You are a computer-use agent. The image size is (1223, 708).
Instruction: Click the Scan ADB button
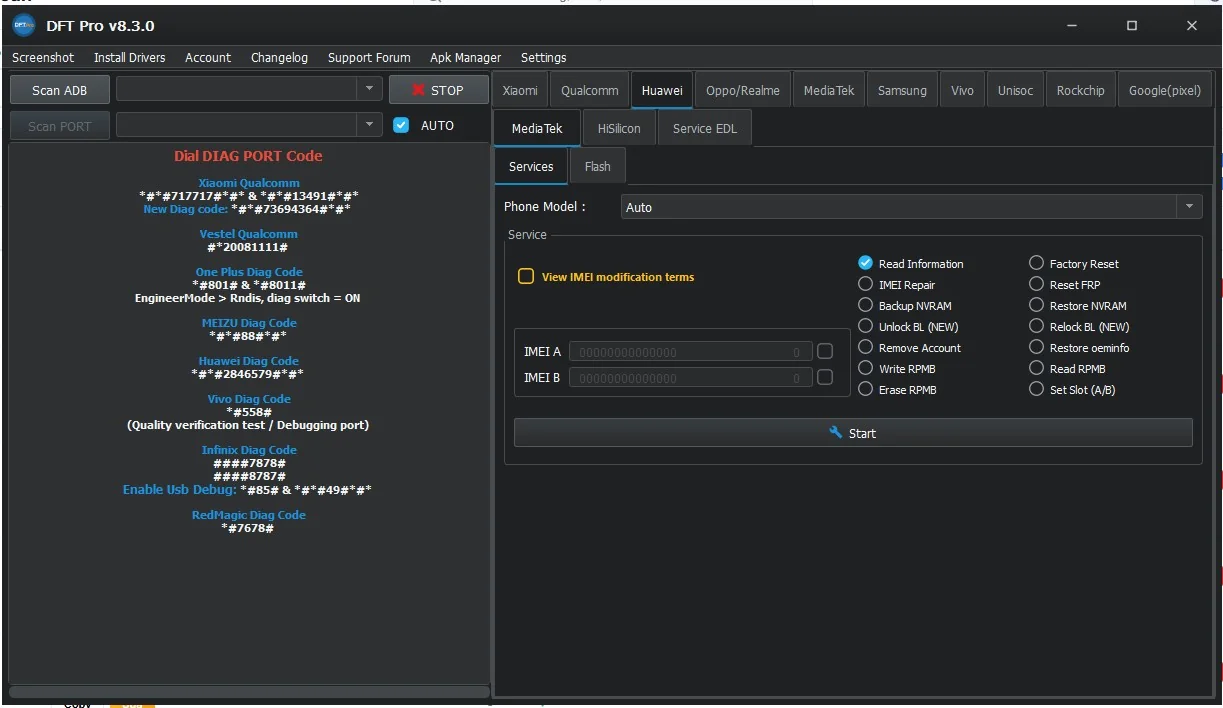60,90
